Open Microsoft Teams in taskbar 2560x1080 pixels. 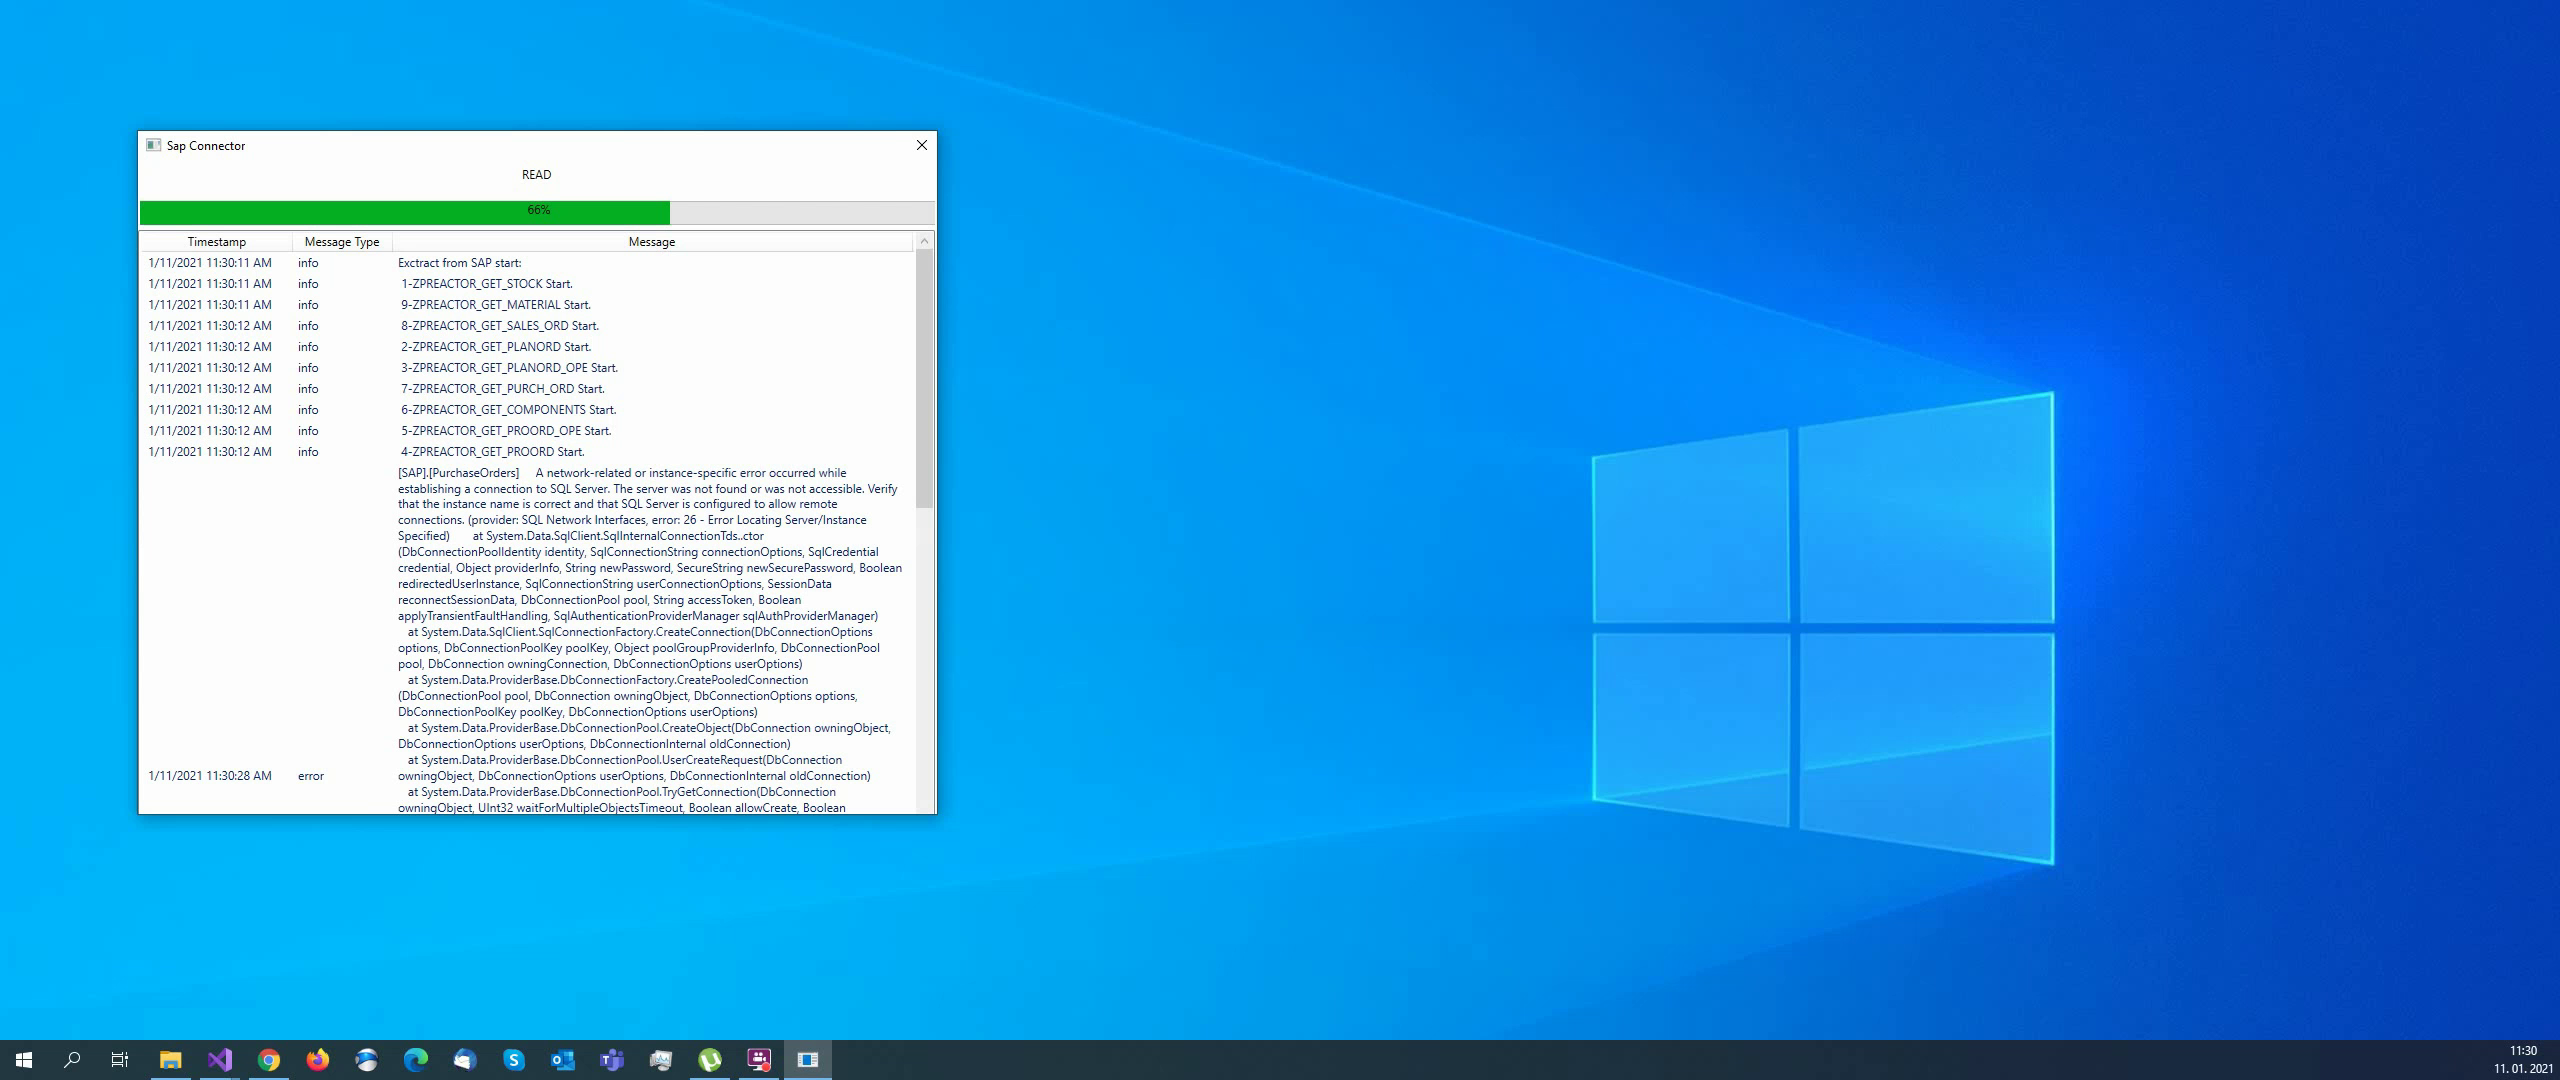coord(612,1060)
